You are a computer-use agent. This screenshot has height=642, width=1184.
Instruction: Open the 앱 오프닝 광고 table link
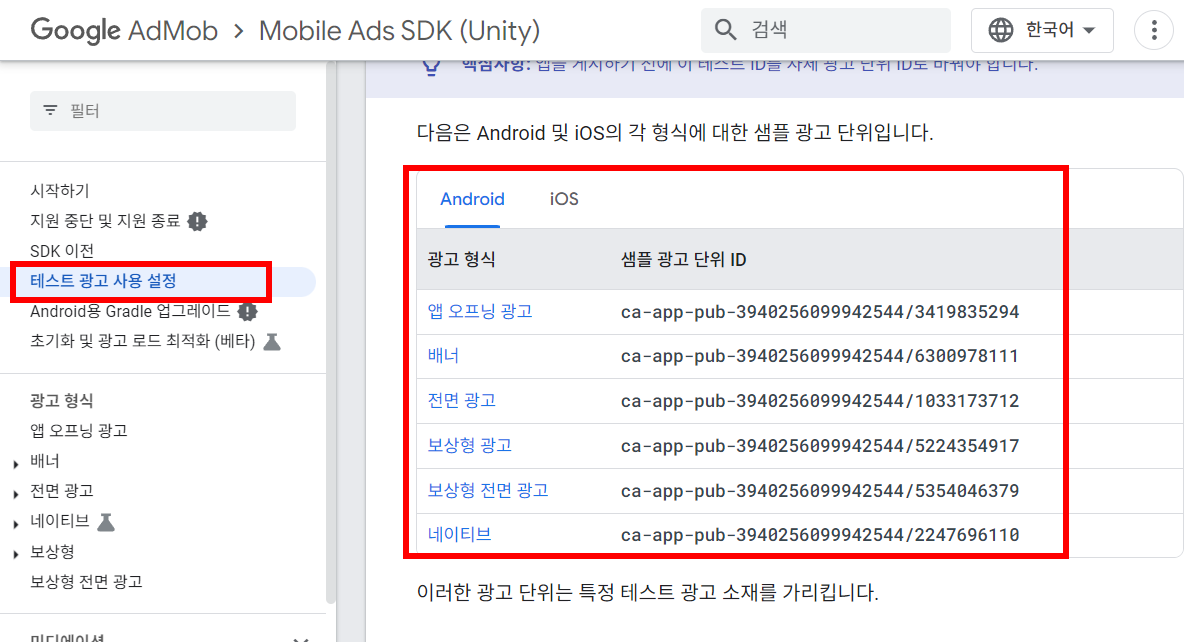click(480, 311)
